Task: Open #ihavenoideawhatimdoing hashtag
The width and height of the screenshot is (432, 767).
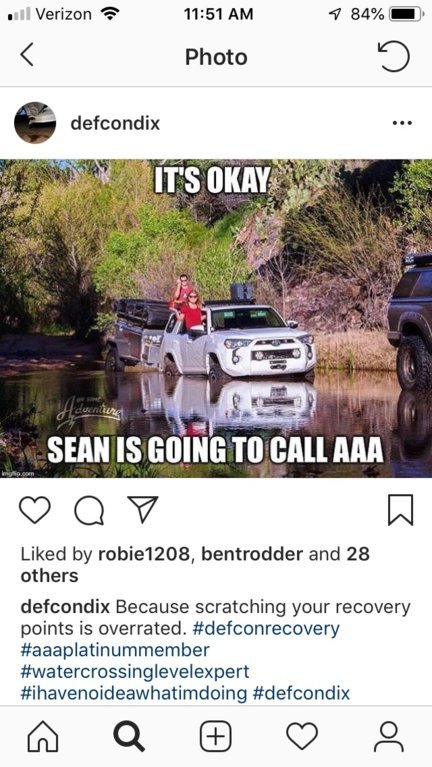Action: pyautogui.click(x=134, y=694)
